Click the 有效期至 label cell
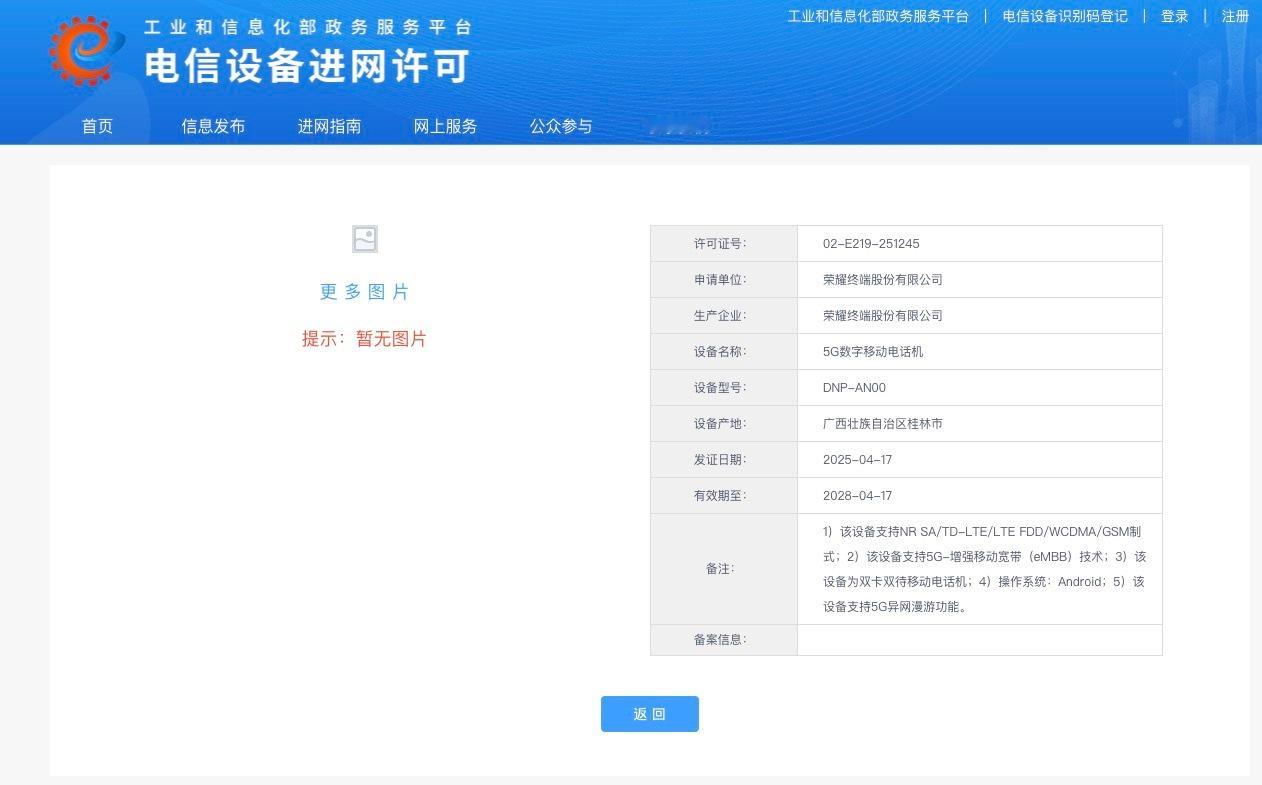 (x=724, y=496)
